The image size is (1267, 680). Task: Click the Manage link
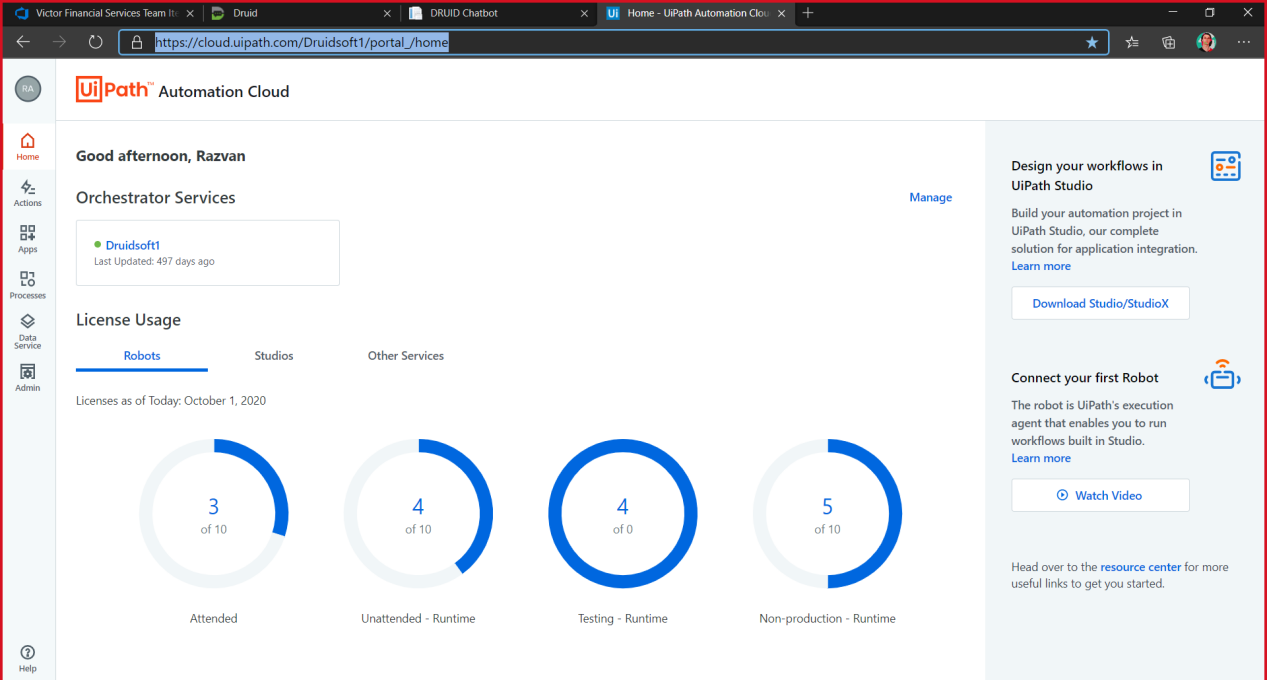pos(930,198)
